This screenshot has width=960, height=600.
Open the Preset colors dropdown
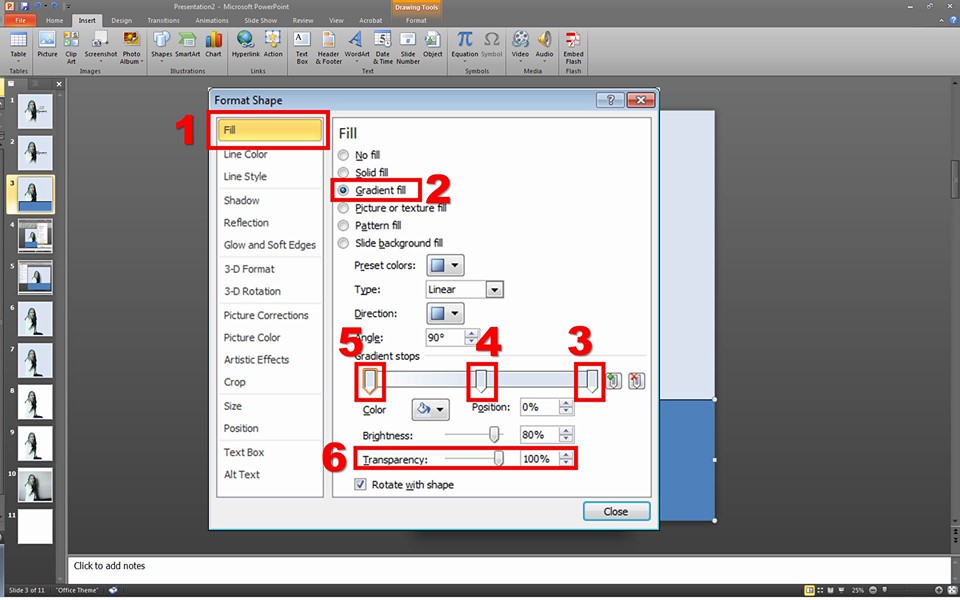tap(445, 266)
